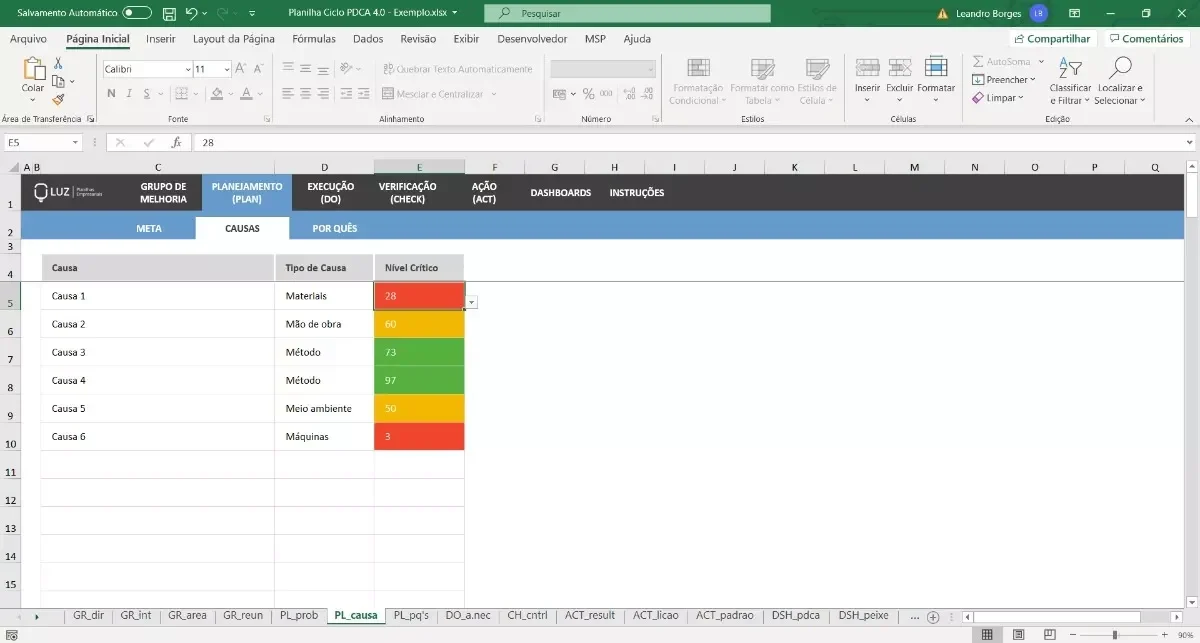Click the percent style icon
1200x643 pixels.
coord(589,94)
